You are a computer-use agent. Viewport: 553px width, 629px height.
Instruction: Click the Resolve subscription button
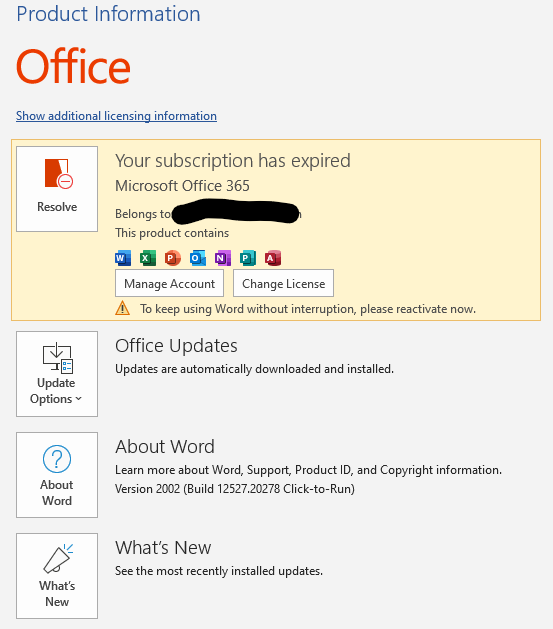pos(57,189)
